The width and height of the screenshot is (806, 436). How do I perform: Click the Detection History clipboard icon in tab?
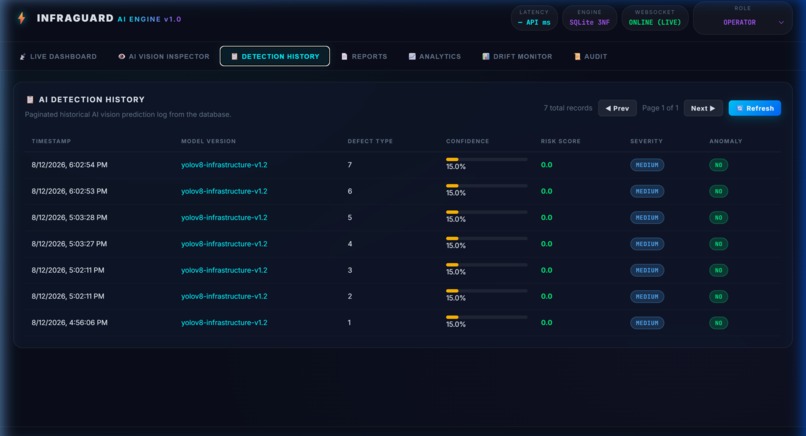click(234, 57)
